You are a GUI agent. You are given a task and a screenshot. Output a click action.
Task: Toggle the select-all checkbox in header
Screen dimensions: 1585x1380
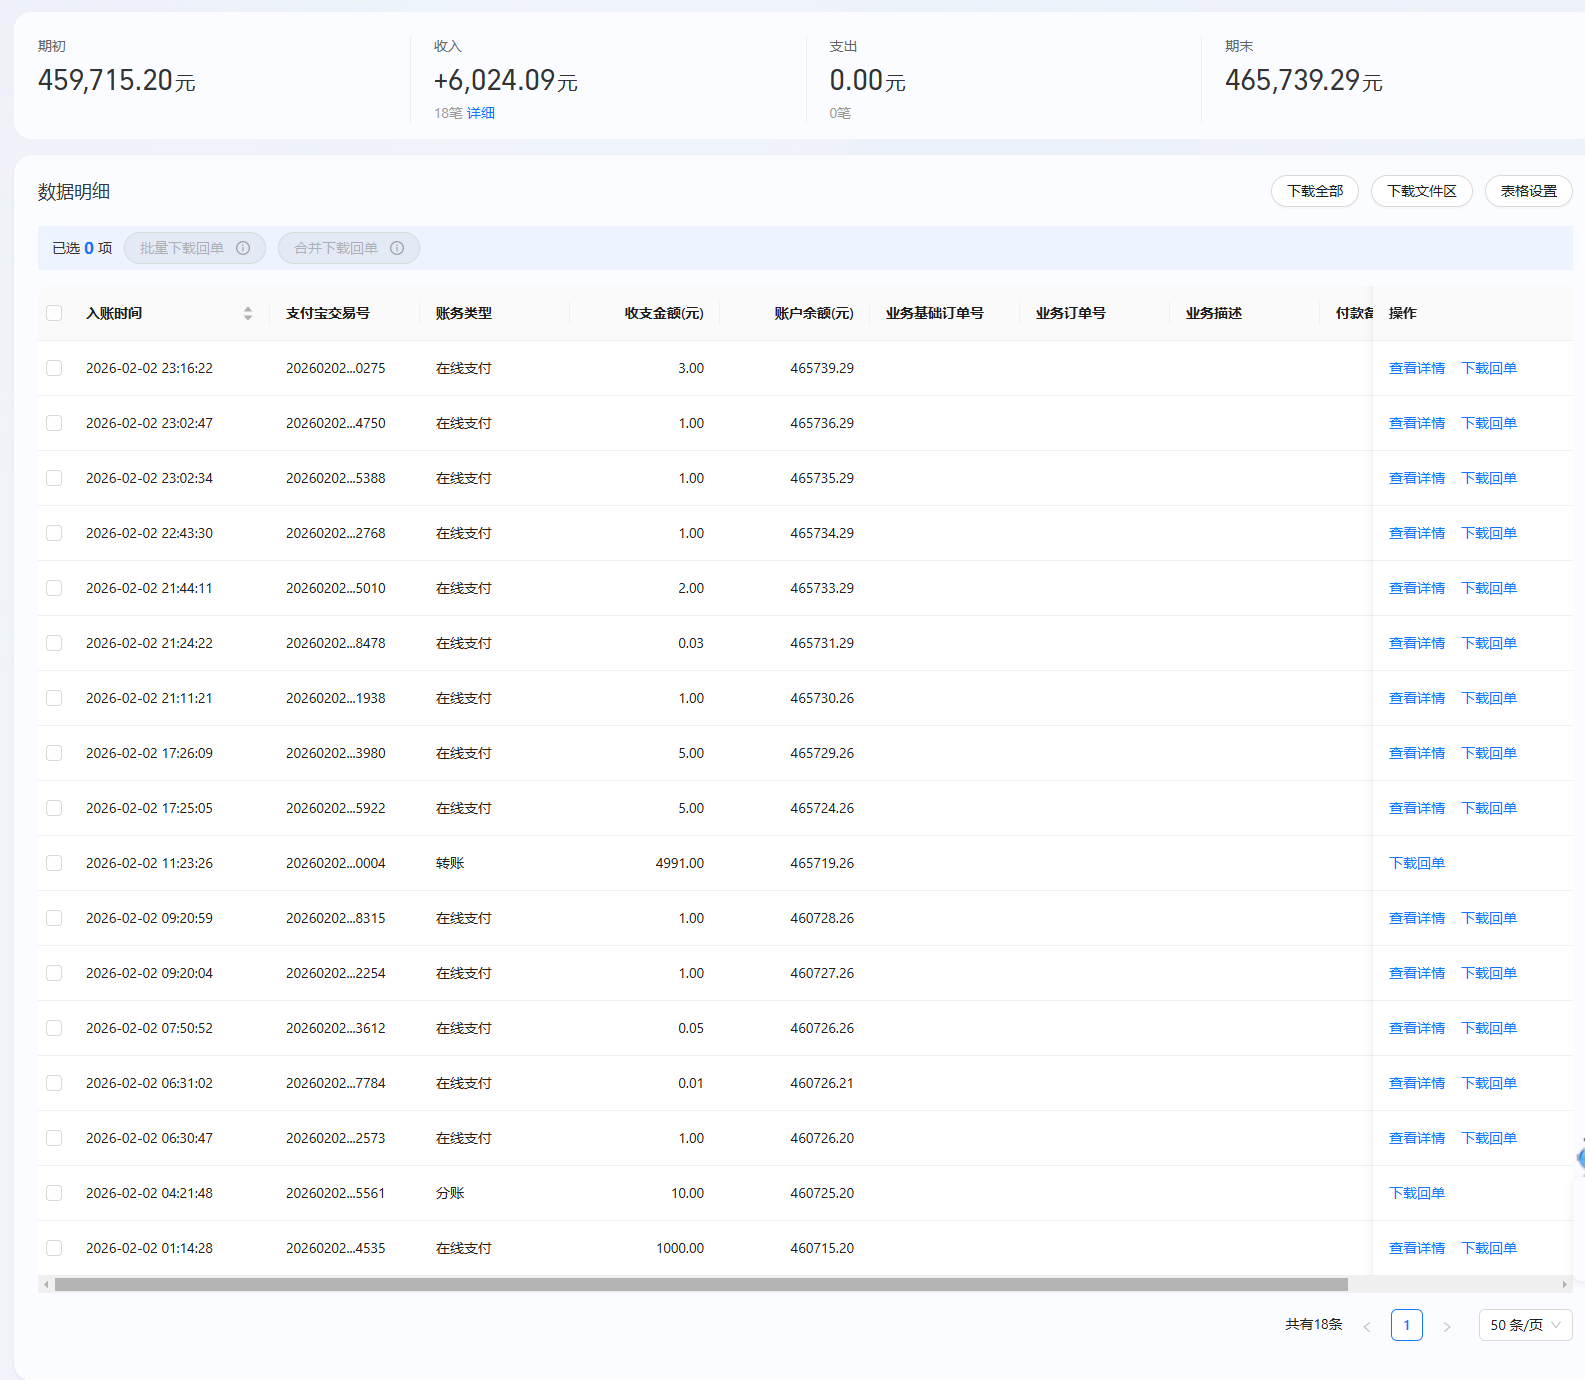tap(54, 313)
